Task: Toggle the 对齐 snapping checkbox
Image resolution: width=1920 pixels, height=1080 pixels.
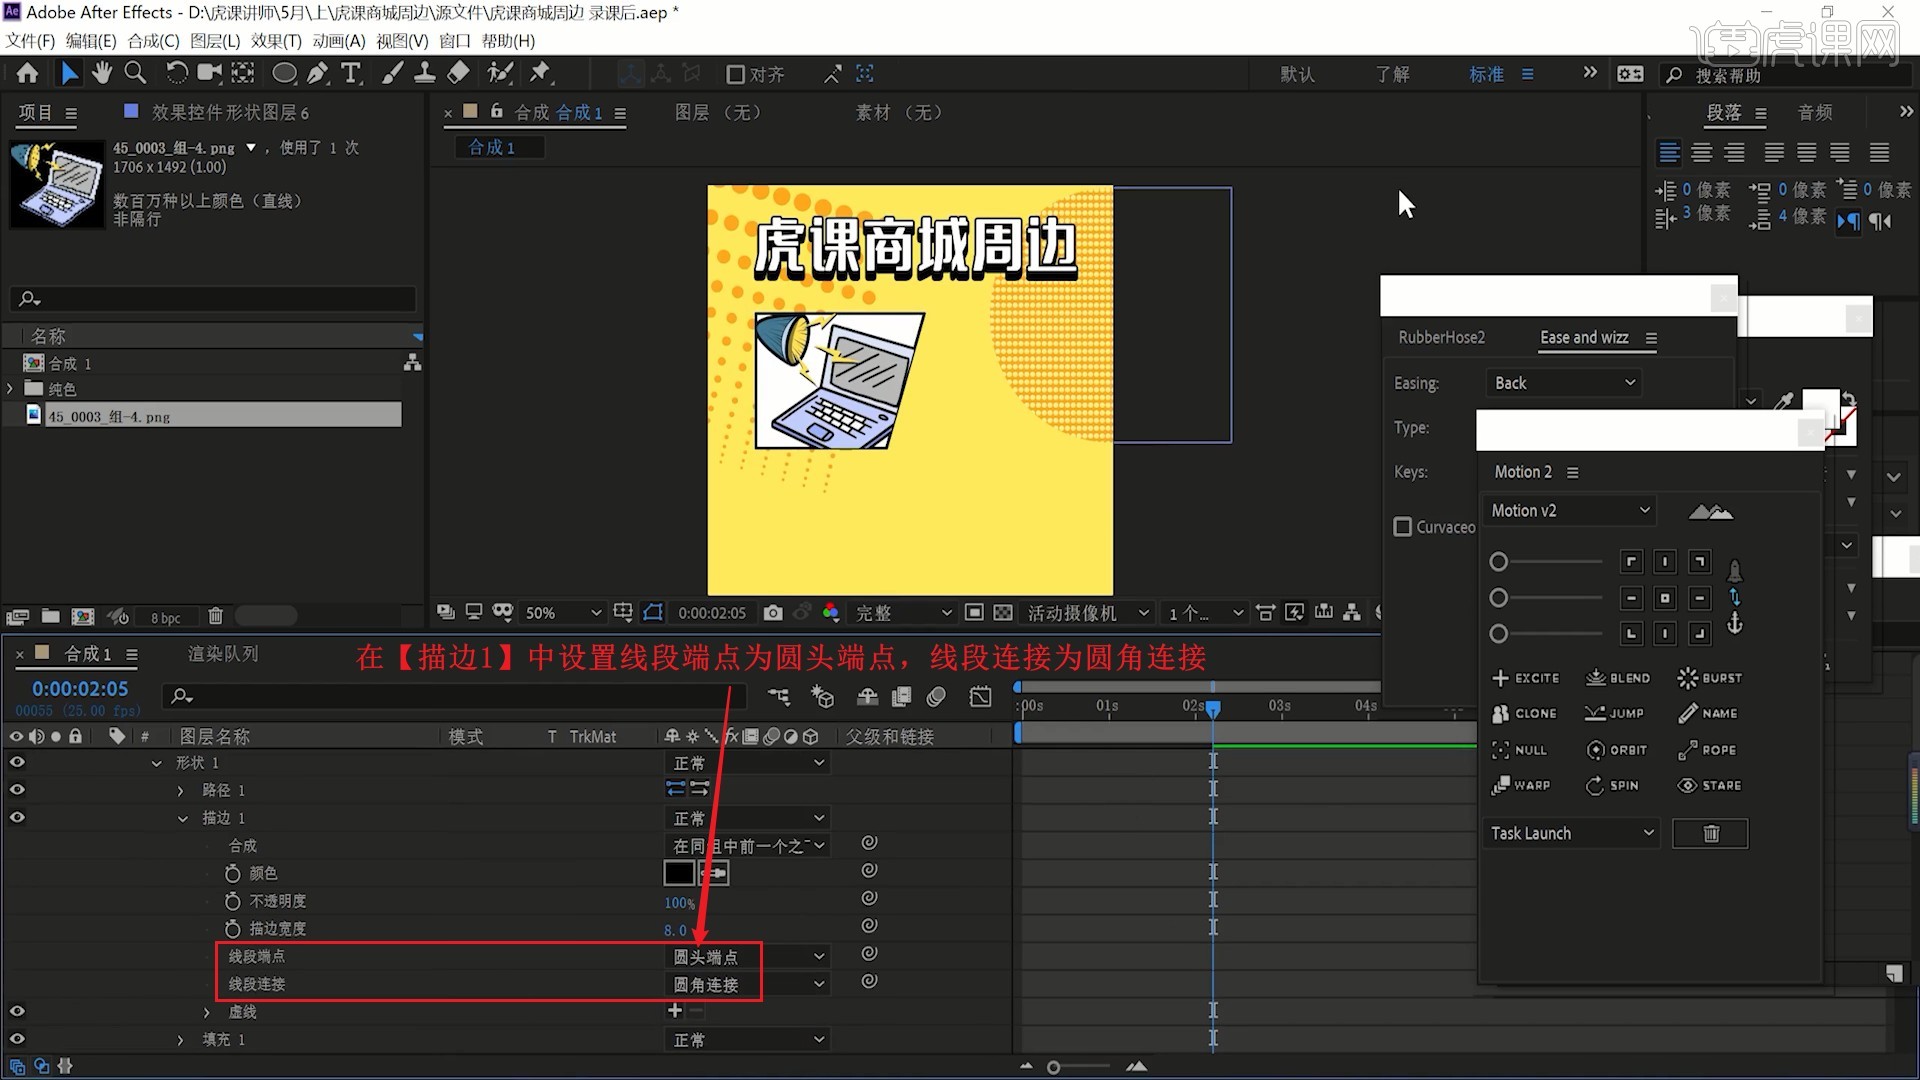Action: pos(736,74)
